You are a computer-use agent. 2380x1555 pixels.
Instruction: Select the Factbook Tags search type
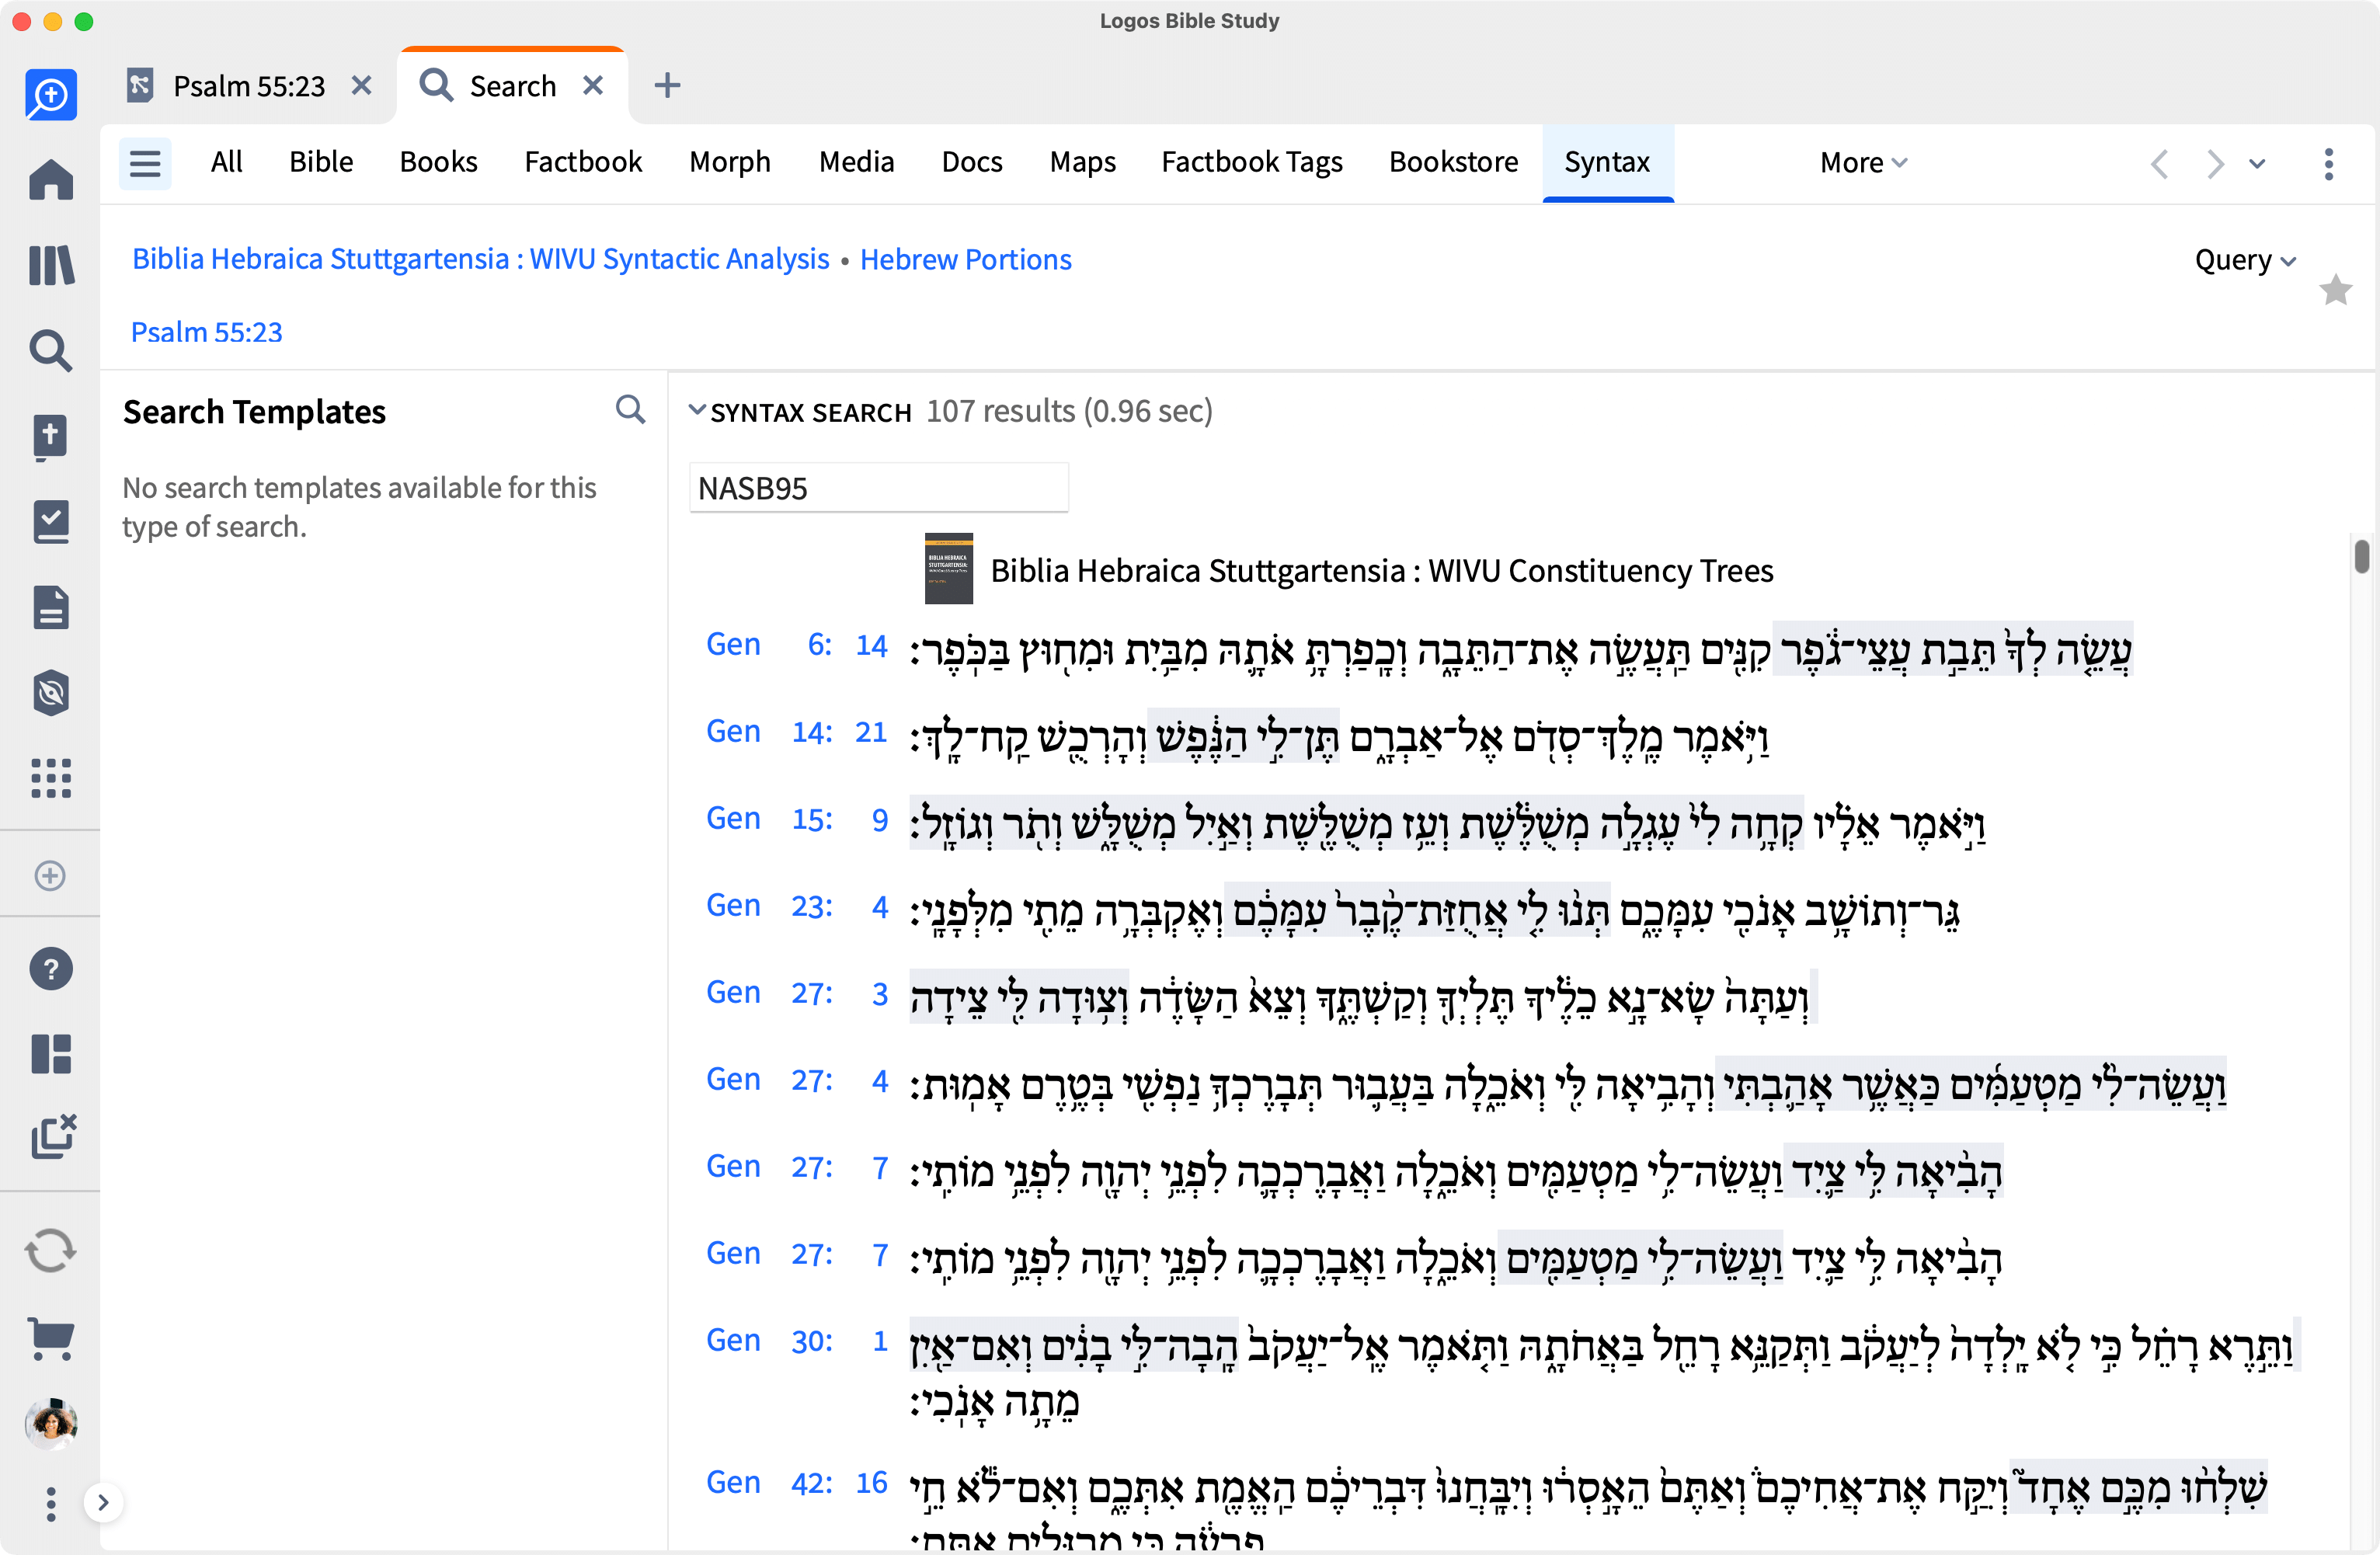(1252, 162)
